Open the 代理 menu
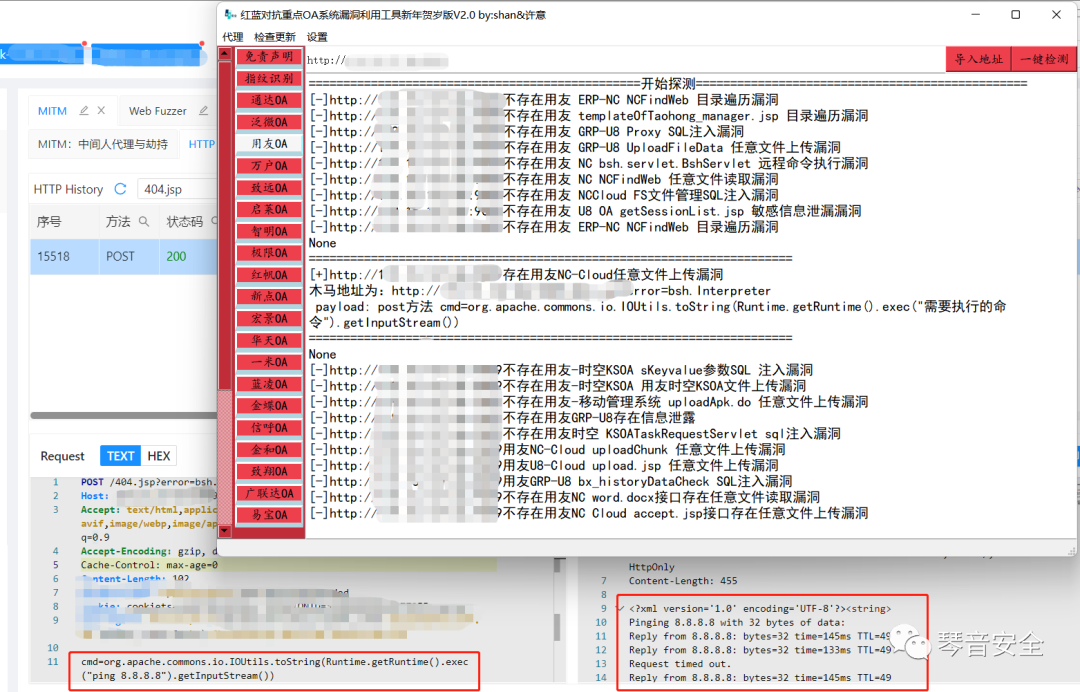Viewport: 1080px width, 692px height. pyautogui.click(x=233, y=36)
